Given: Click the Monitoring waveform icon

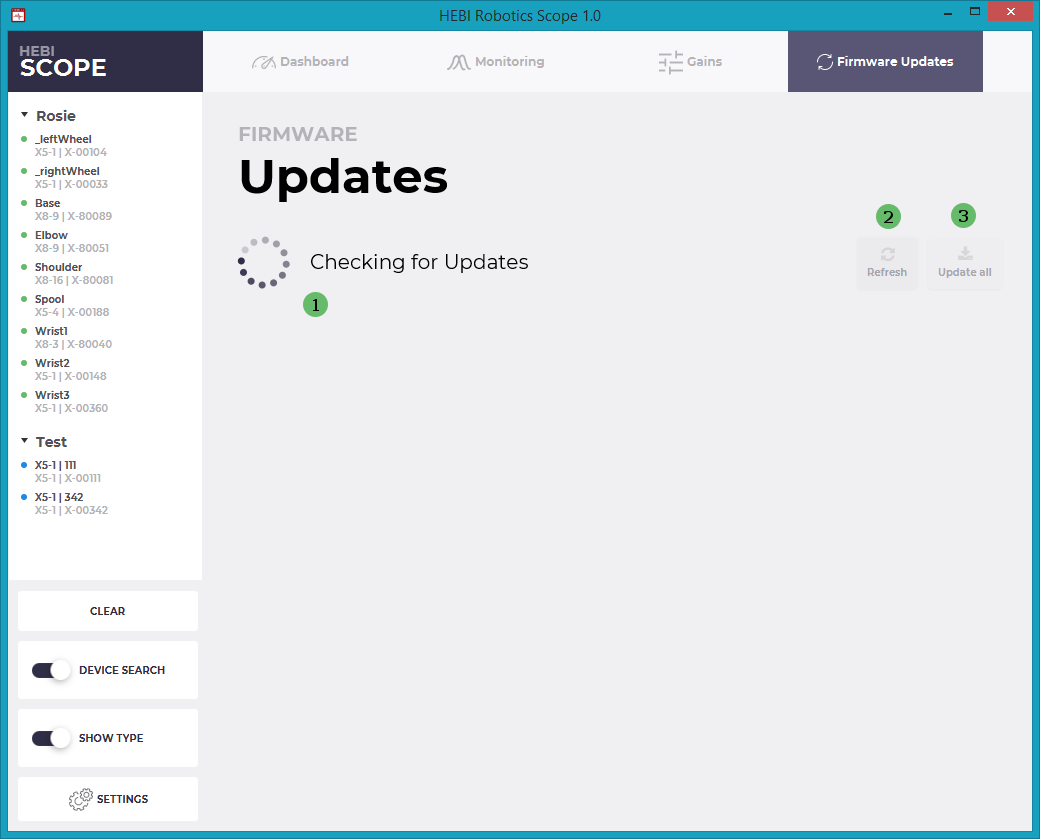Looking at the screenshot, I should [458, 62].
